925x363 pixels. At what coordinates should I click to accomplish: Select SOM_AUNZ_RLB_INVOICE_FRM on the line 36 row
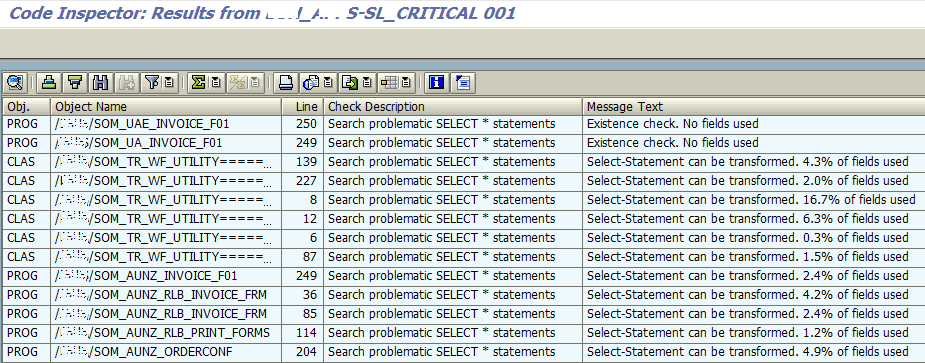pyautogui.click(x=160, y=295)
